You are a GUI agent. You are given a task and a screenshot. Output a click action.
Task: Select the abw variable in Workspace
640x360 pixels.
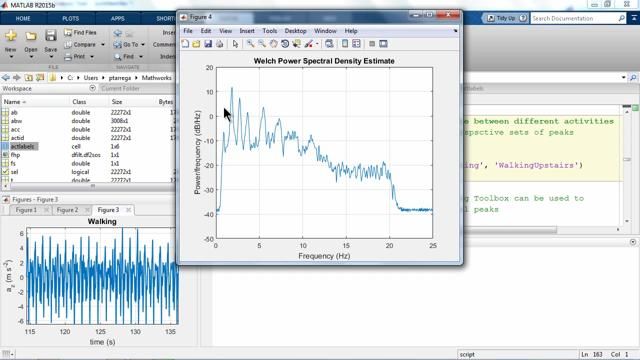point(88,121)
